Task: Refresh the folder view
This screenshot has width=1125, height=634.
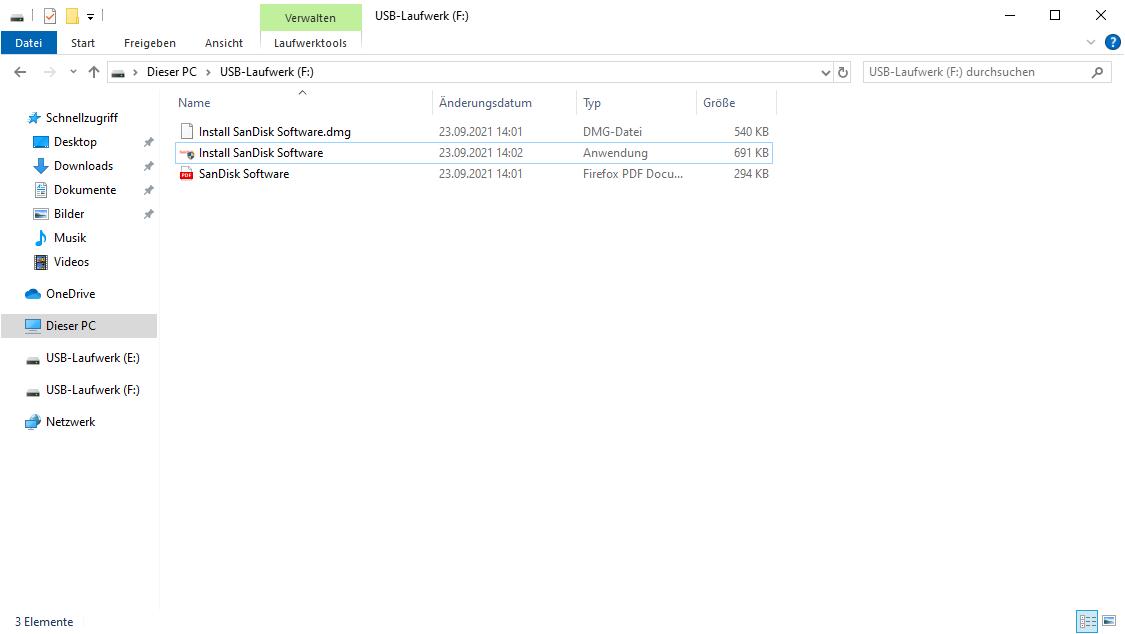Action: coord(843,72)
